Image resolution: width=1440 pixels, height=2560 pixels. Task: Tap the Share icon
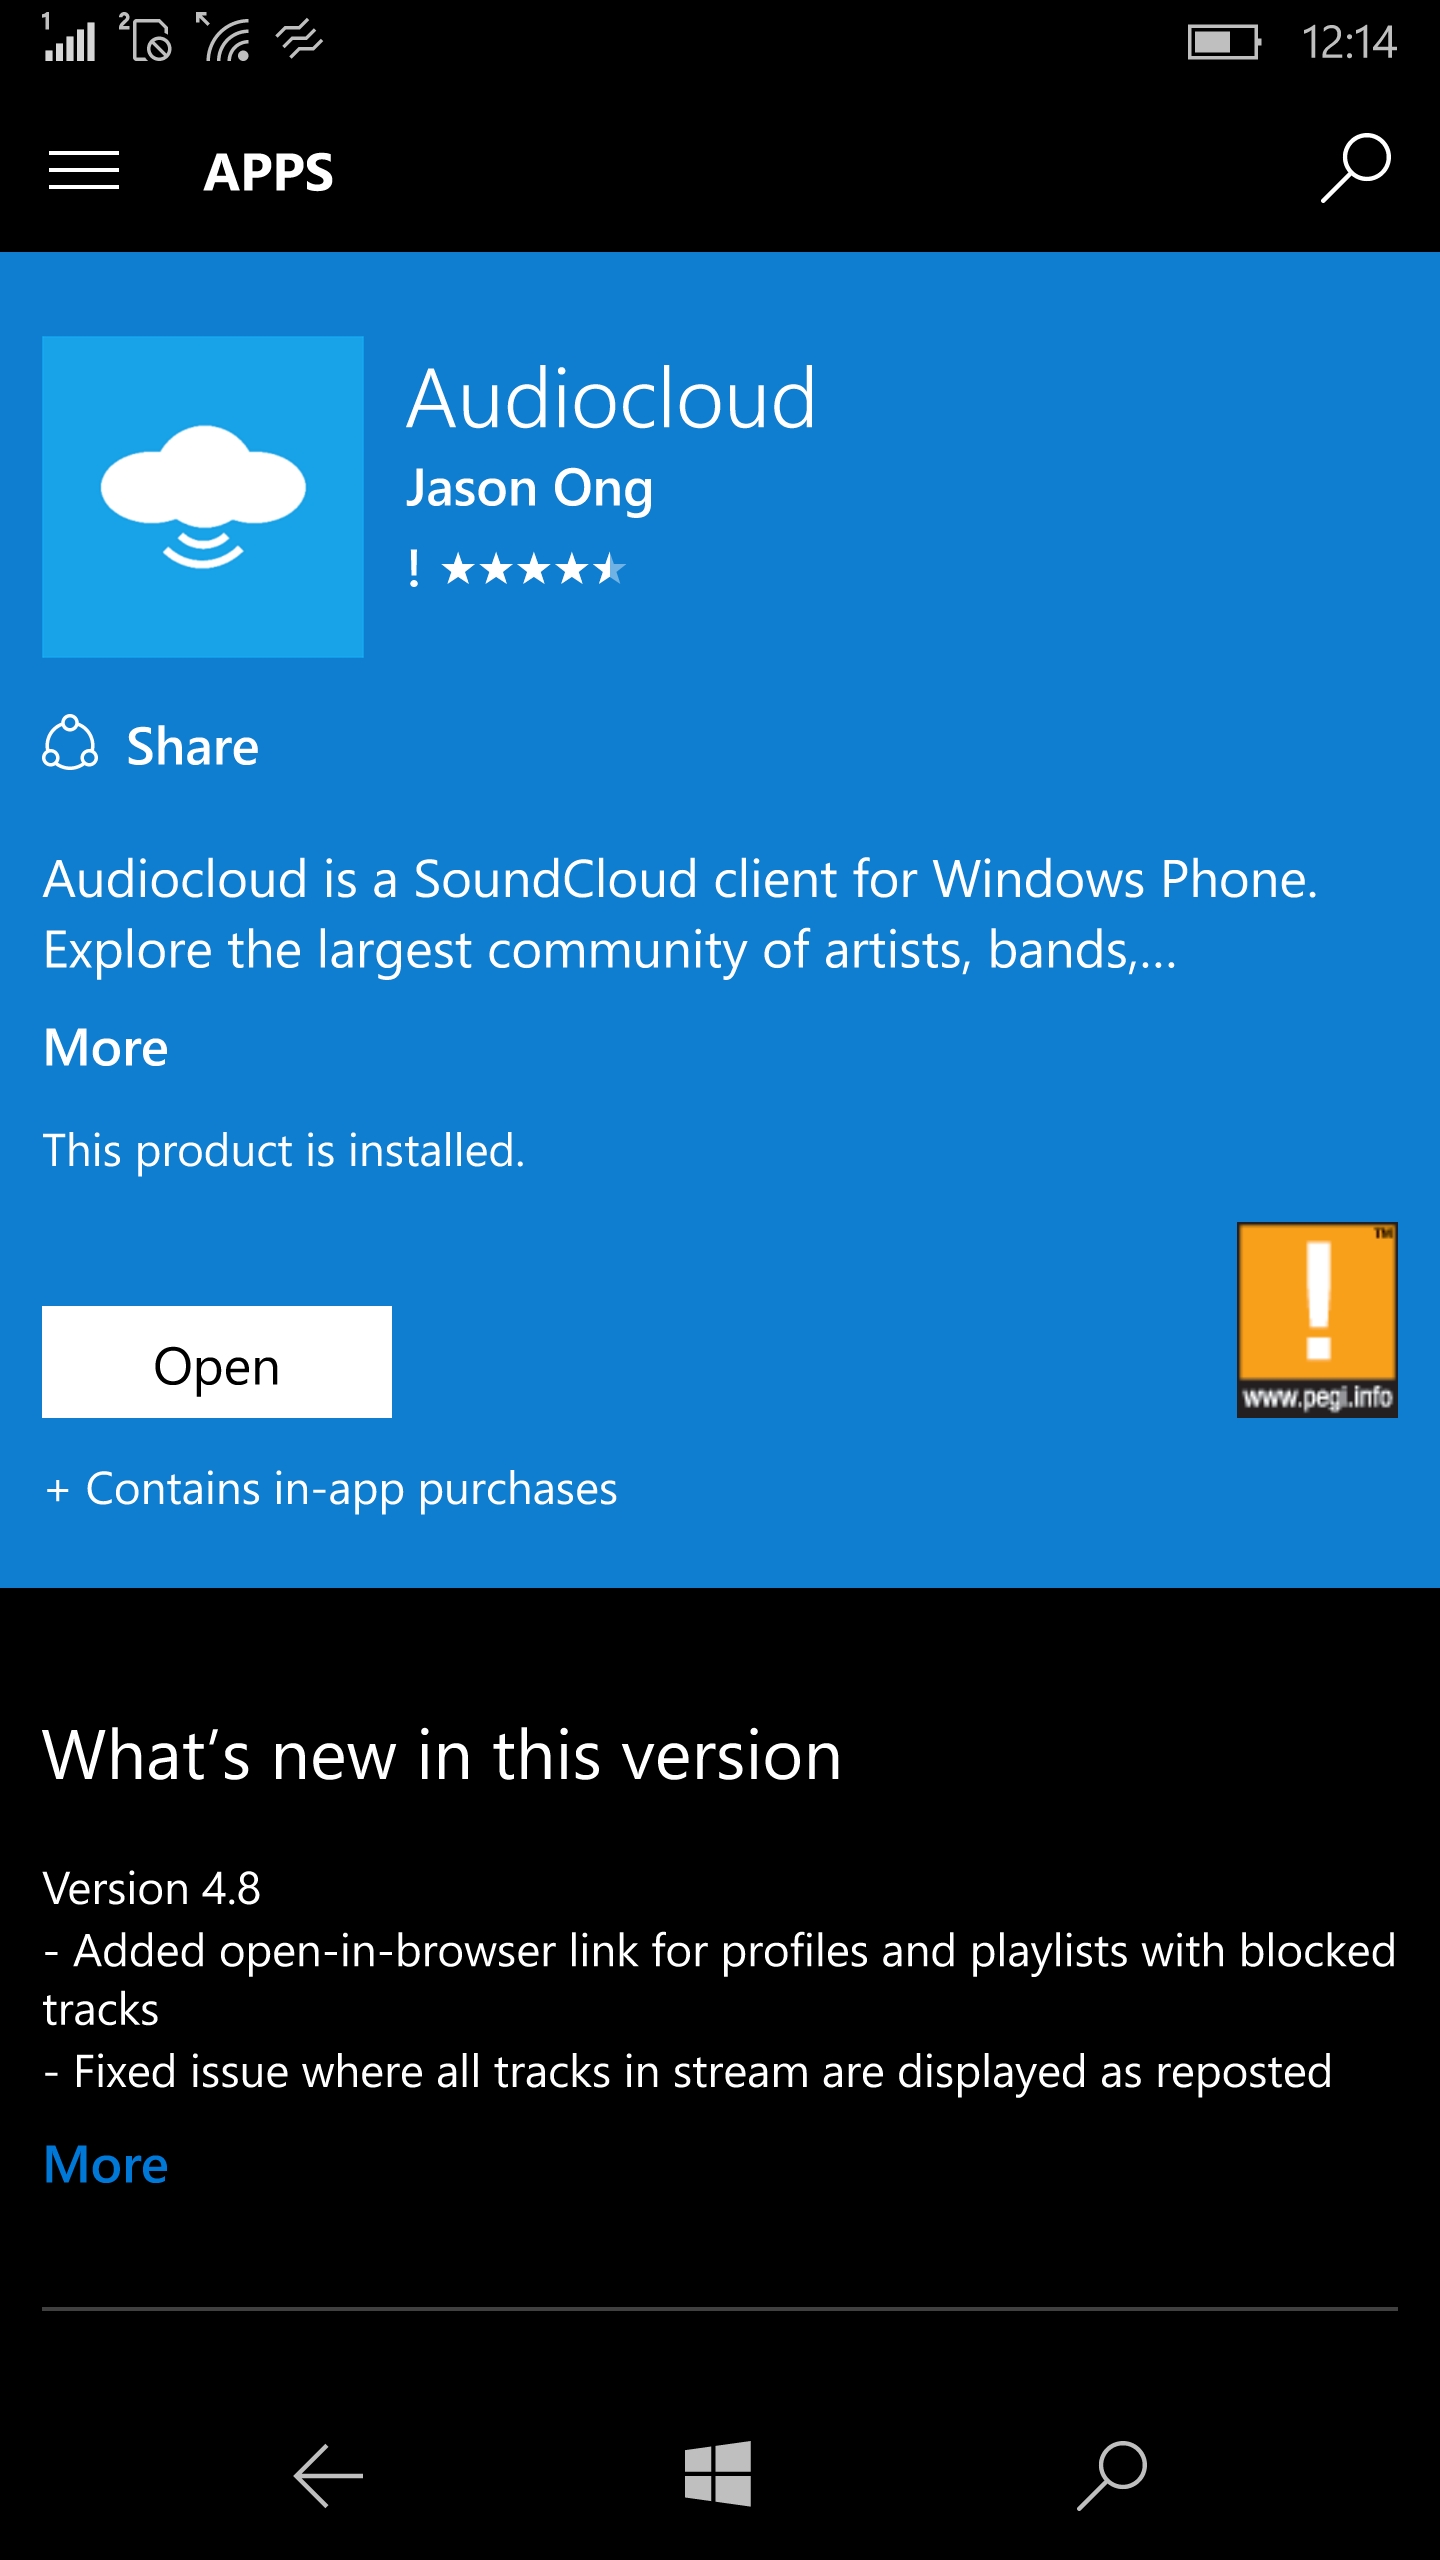(x=70, y=743)
